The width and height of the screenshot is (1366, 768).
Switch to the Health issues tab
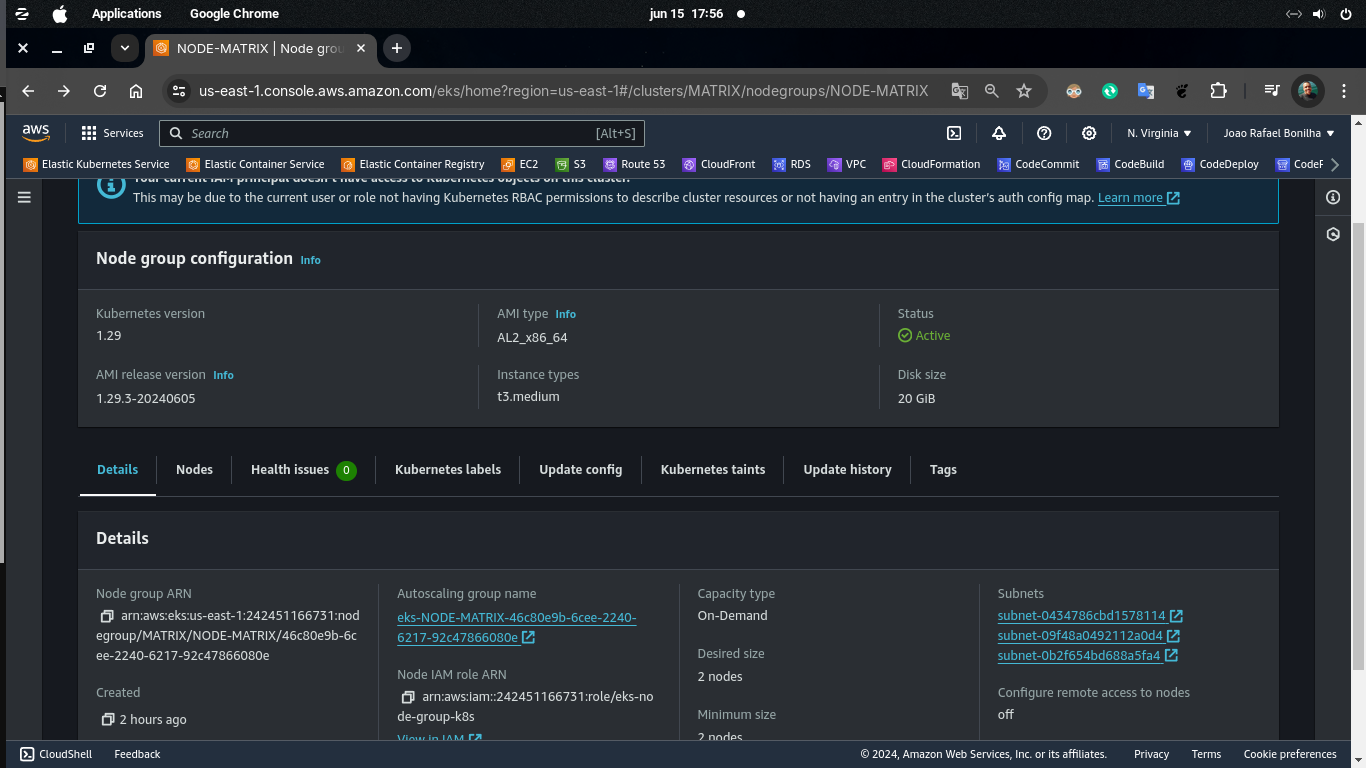click(x=303, y=469)
